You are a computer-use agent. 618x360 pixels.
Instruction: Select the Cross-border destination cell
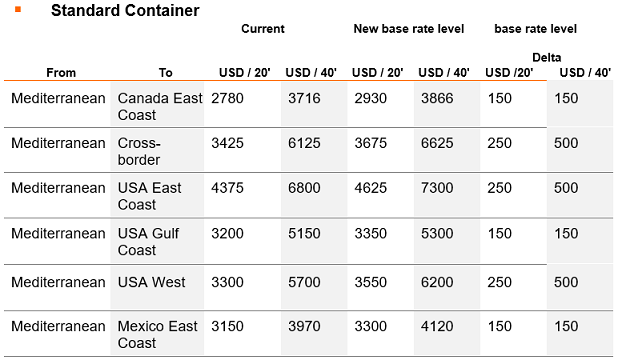[x=157, y=150]
